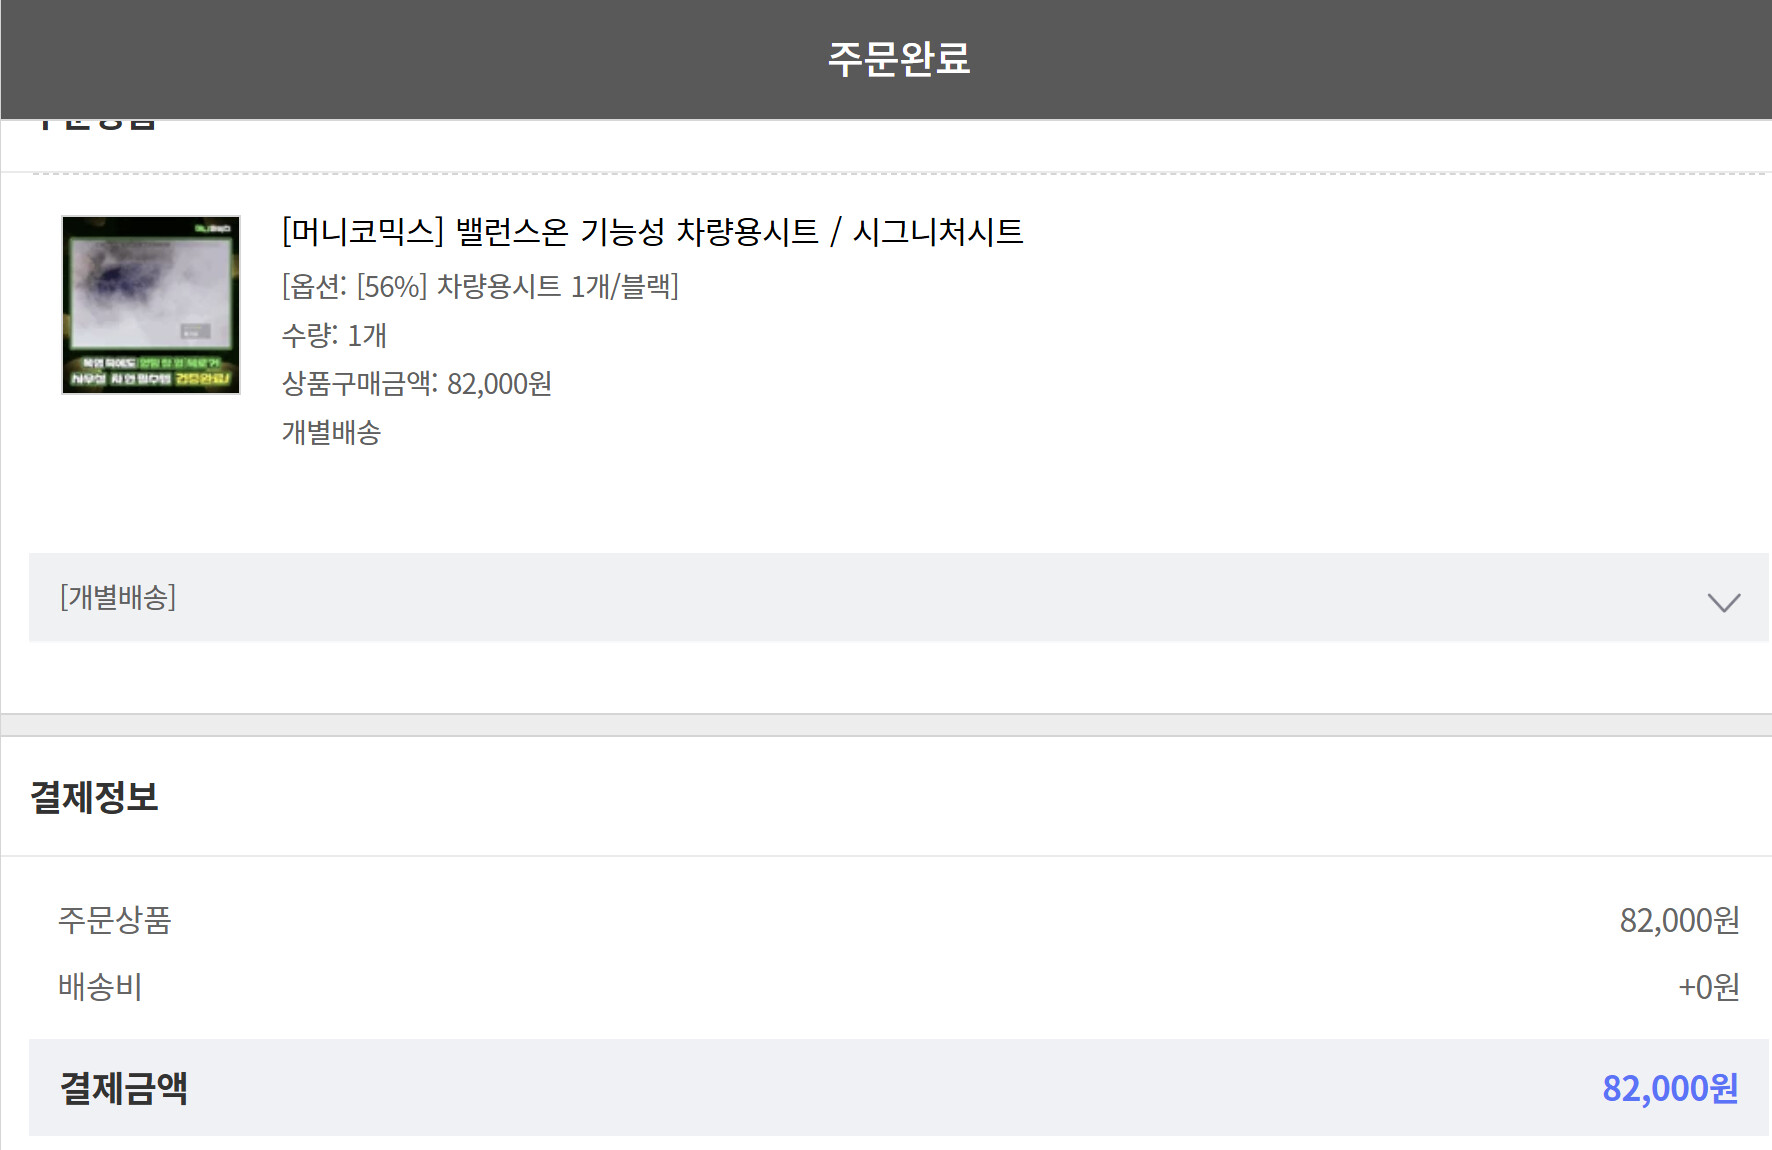Click the 결제금액 total label
Screen dimensions: 1772x1150
pyautogui.click(x=124, y=1088)
